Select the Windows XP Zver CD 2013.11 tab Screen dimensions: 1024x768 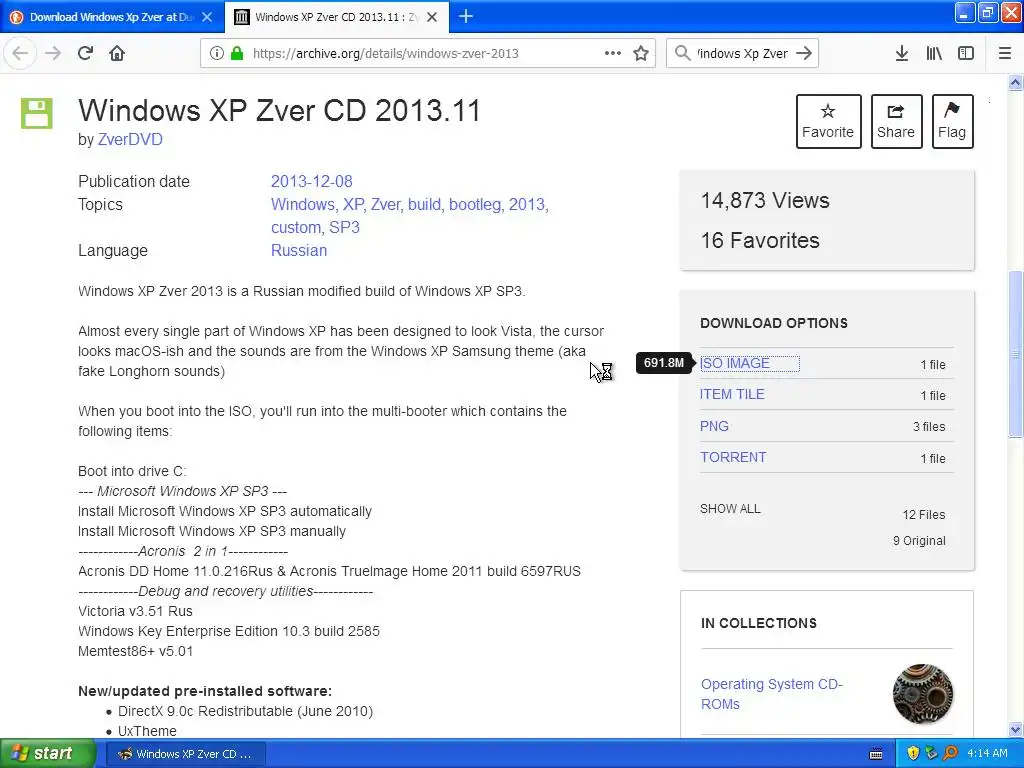336,17
